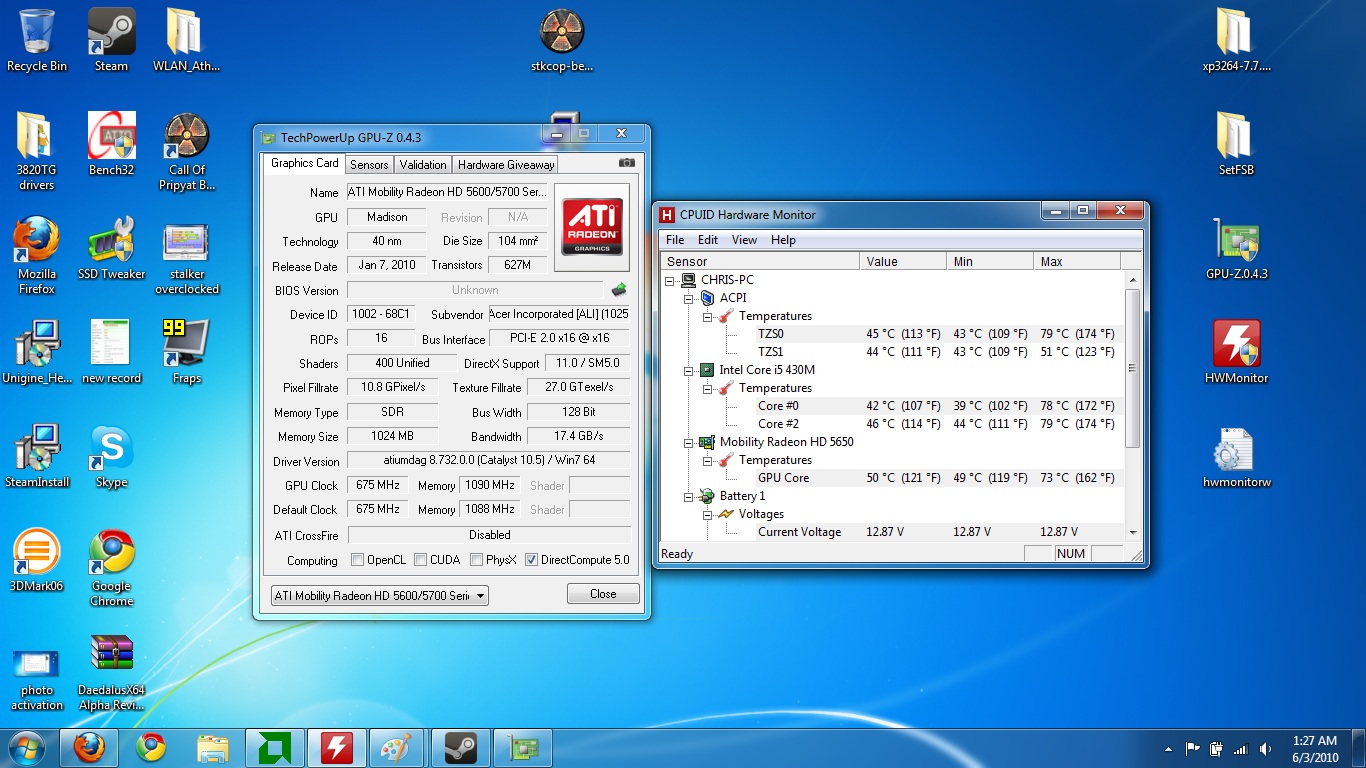
Task: Open the GPU selection dropdown in GPU-Z
Action: pos(380,596)
